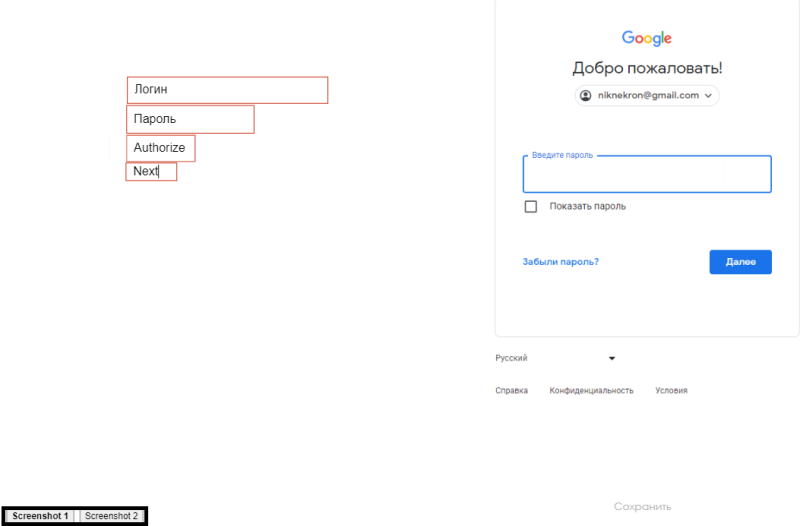The image size is (800, 526).
Task: Click the Google logo
Action: point(647,38)
